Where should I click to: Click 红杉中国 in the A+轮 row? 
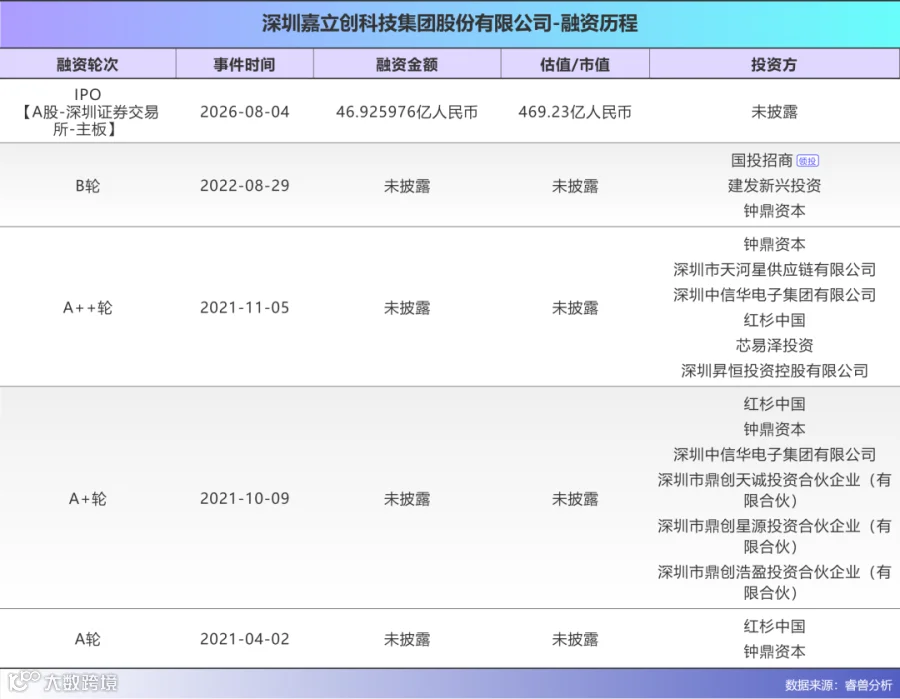coord(774,404)
